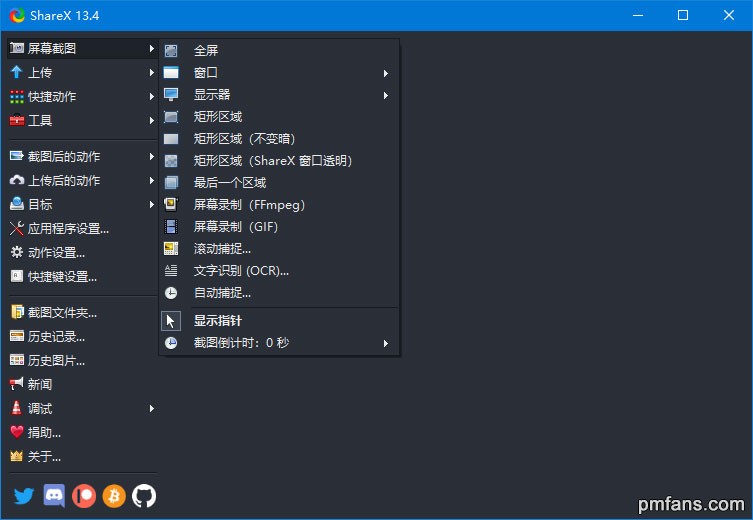Image resolution: width=753 pixels, height=520 pixels.
Task: Click the 显示器 monitor icon
Action: (x=171, y=95)
